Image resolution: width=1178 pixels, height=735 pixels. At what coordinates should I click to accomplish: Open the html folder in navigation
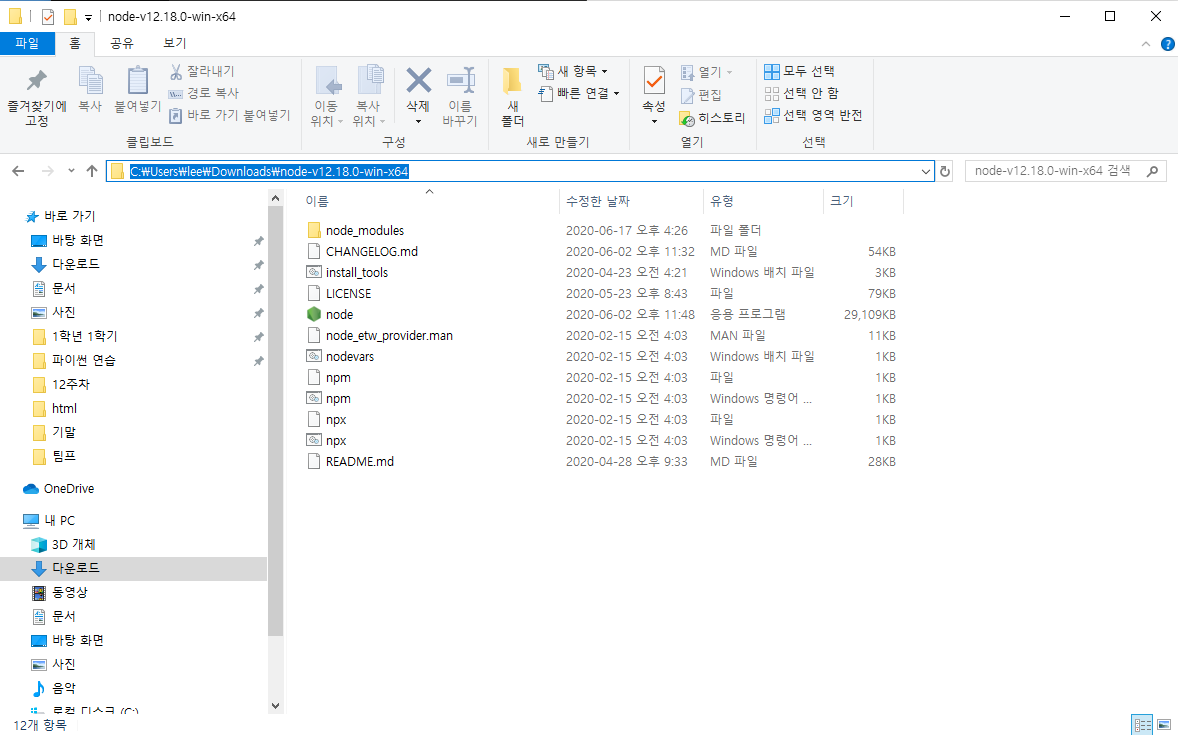click(x=64, y=409)
